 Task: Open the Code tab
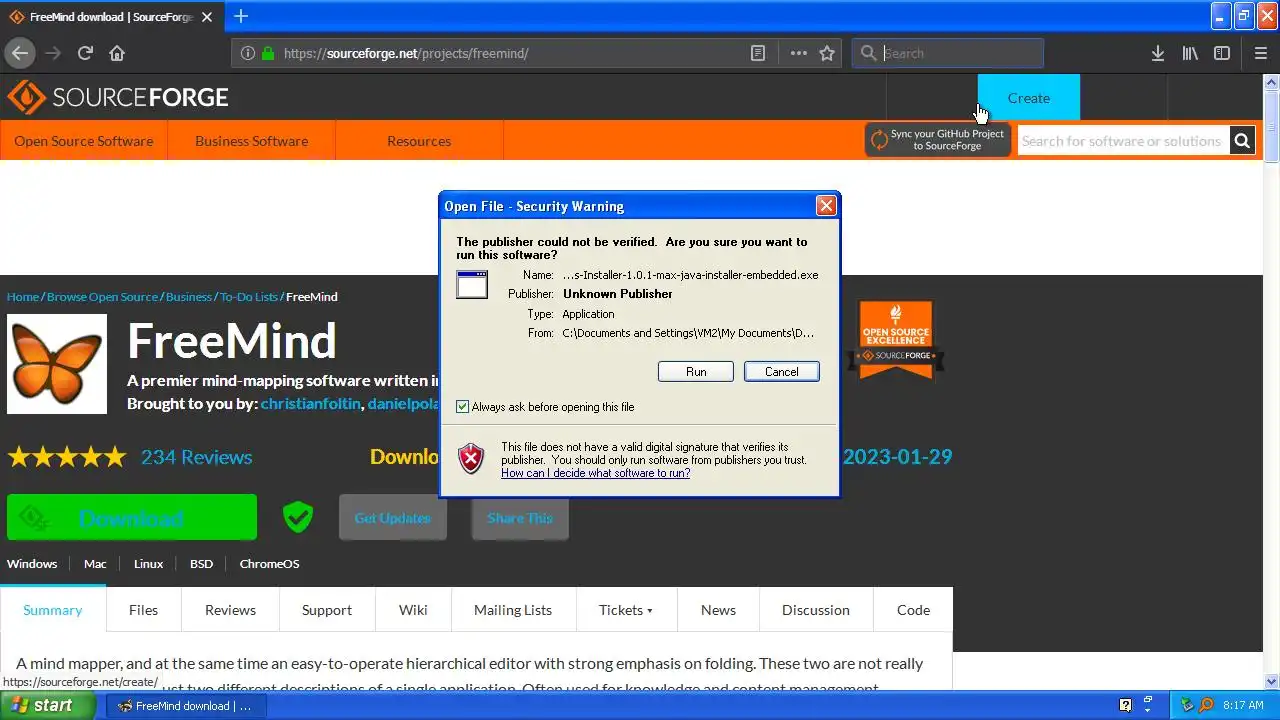coord(913,610)
